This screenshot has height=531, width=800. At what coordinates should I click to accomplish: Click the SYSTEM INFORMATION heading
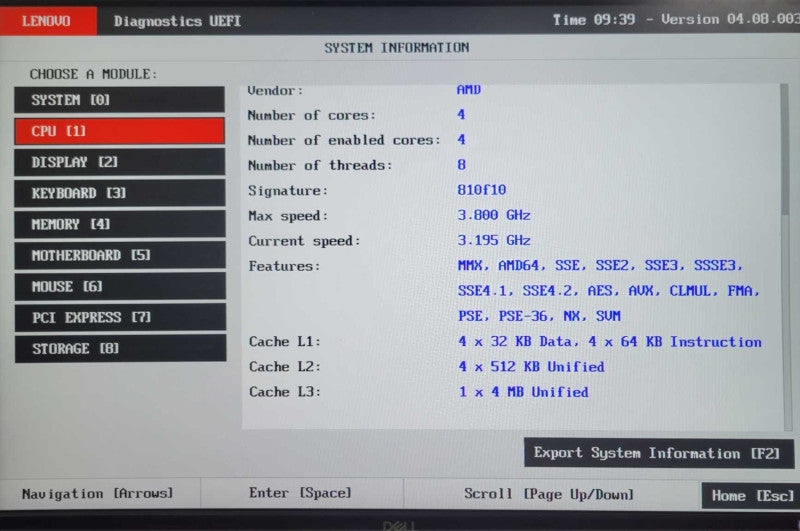click(397, 47)
